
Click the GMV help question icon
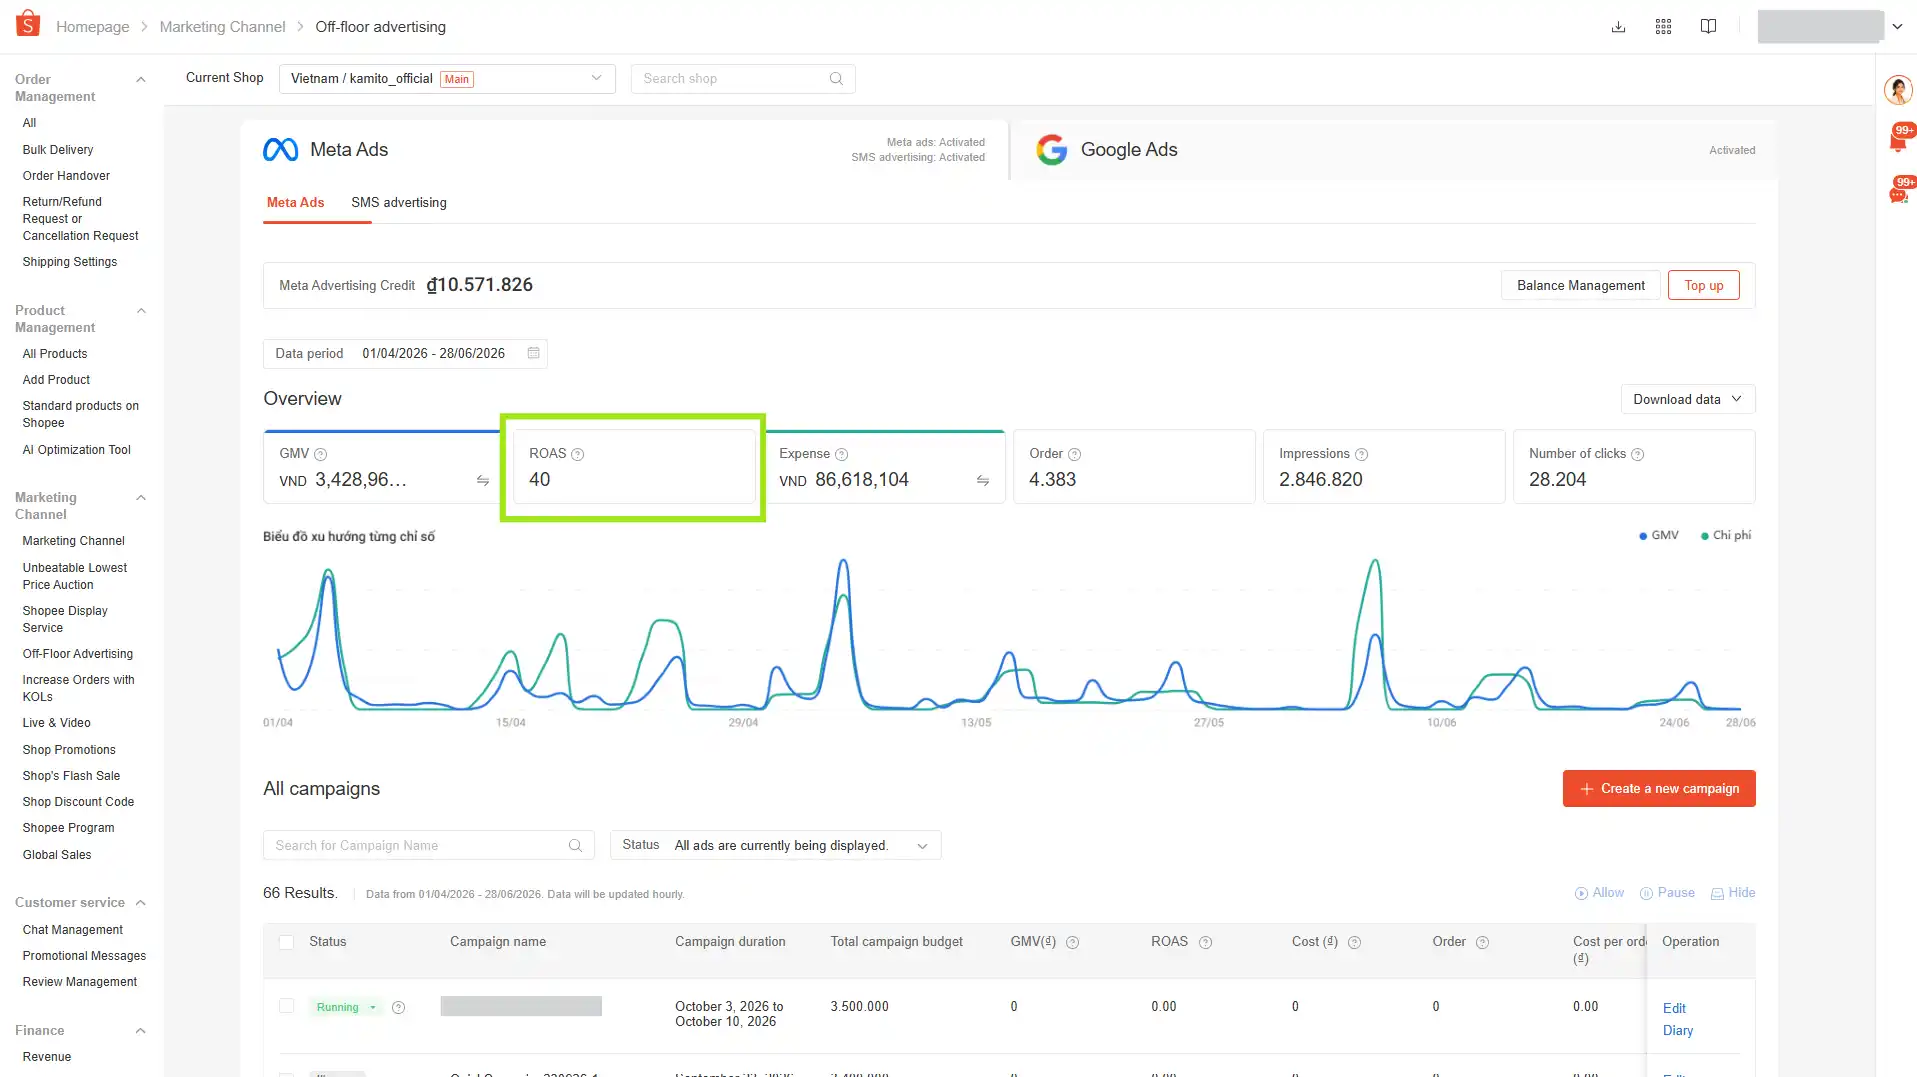[x=320, y=454]
